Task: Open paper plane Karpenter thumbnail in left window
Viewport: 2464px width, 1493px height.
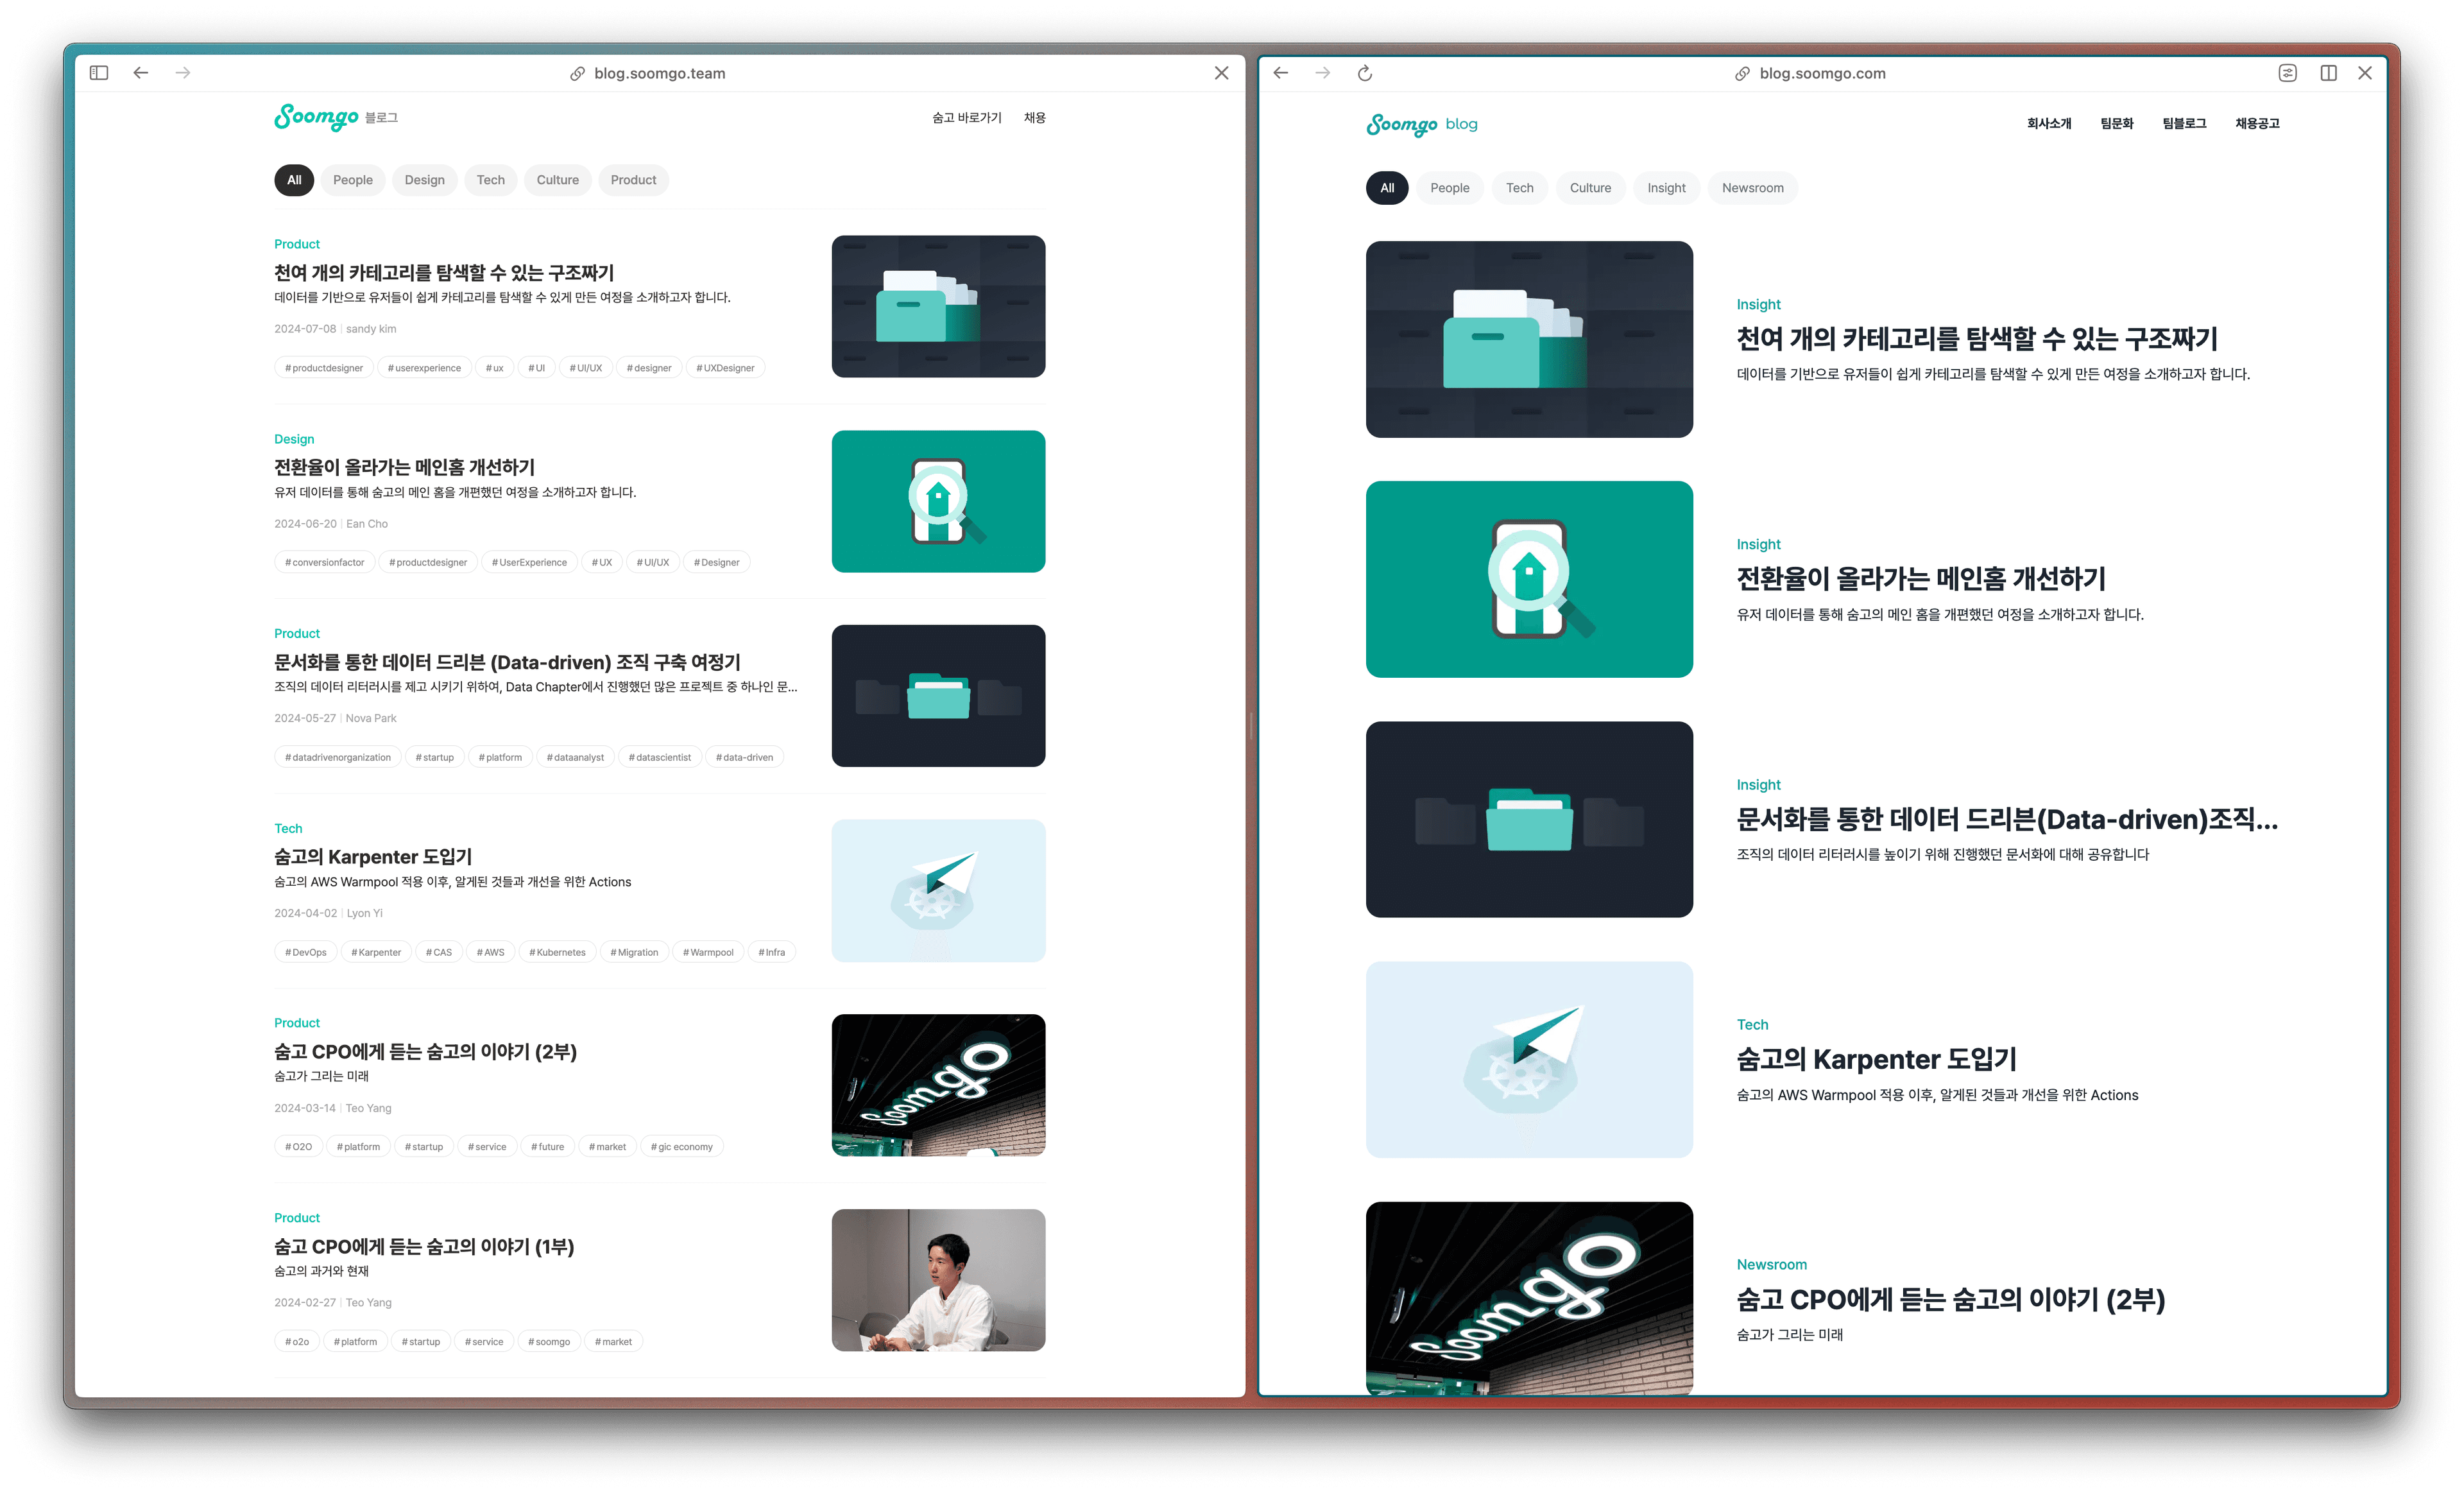Action: click(938, 891)
